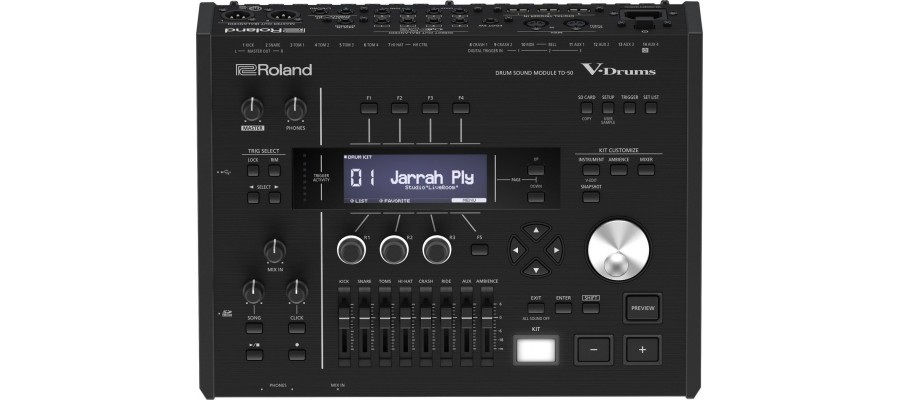Viewport: 900px width, 400px height.
Task: Click the cursor left arrow
Action: tap(516, 250)
